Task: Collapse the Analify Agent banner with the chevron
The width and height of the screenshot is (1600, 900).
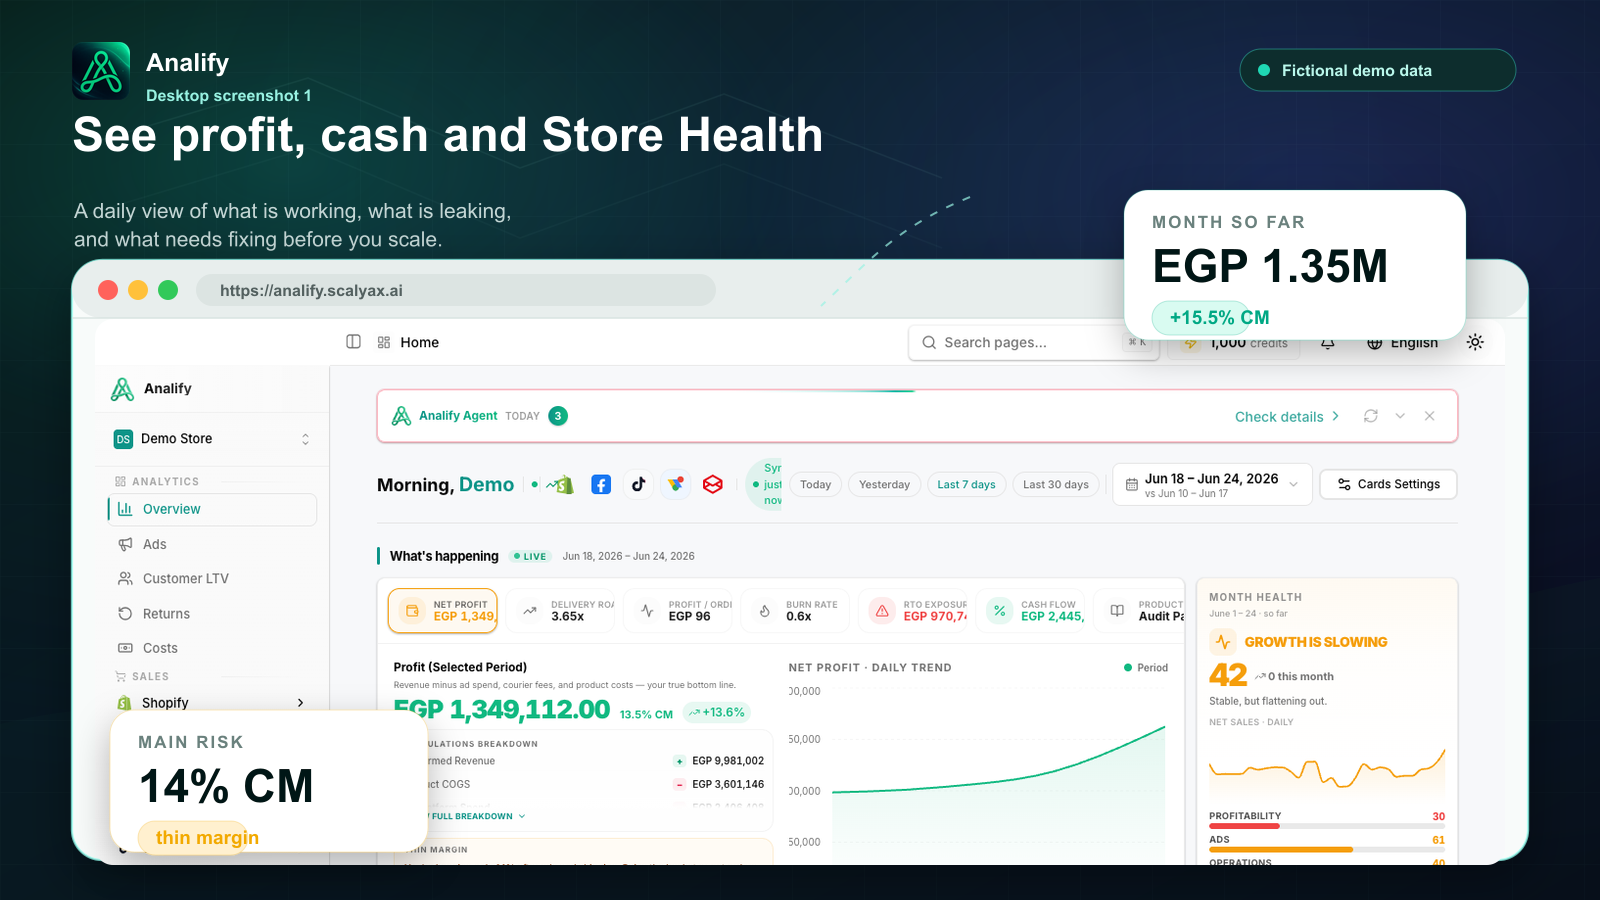Action: pyautogui.click(x=1400, y=416)
